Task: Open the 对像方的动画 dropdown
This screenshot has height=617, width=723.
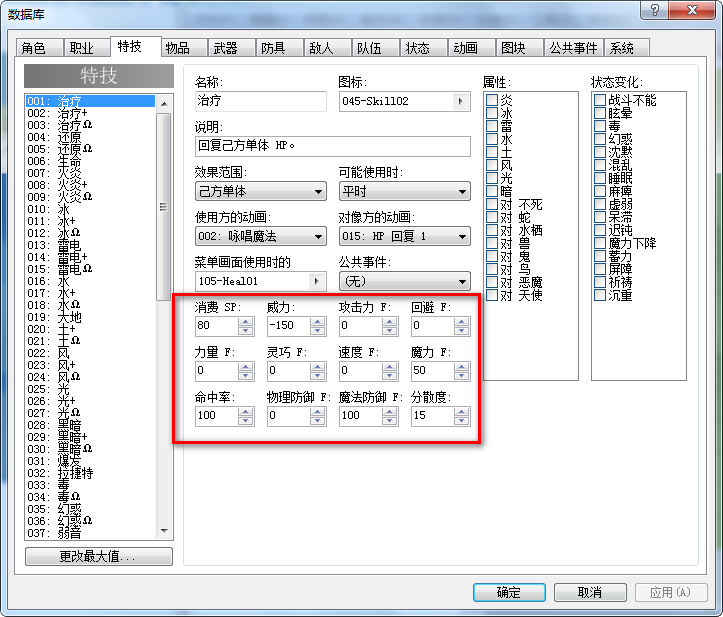Action: [x=404, y=237]
